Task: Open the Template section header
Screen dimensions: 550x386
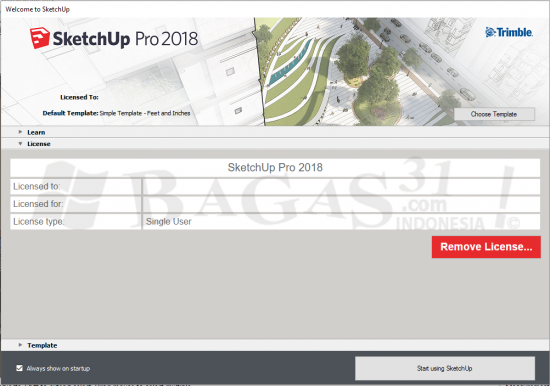Action: point(274,345)
